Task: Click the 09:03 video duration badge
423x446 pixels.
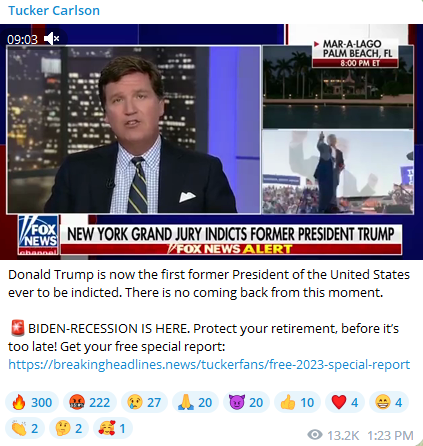Action: (22, 39)
